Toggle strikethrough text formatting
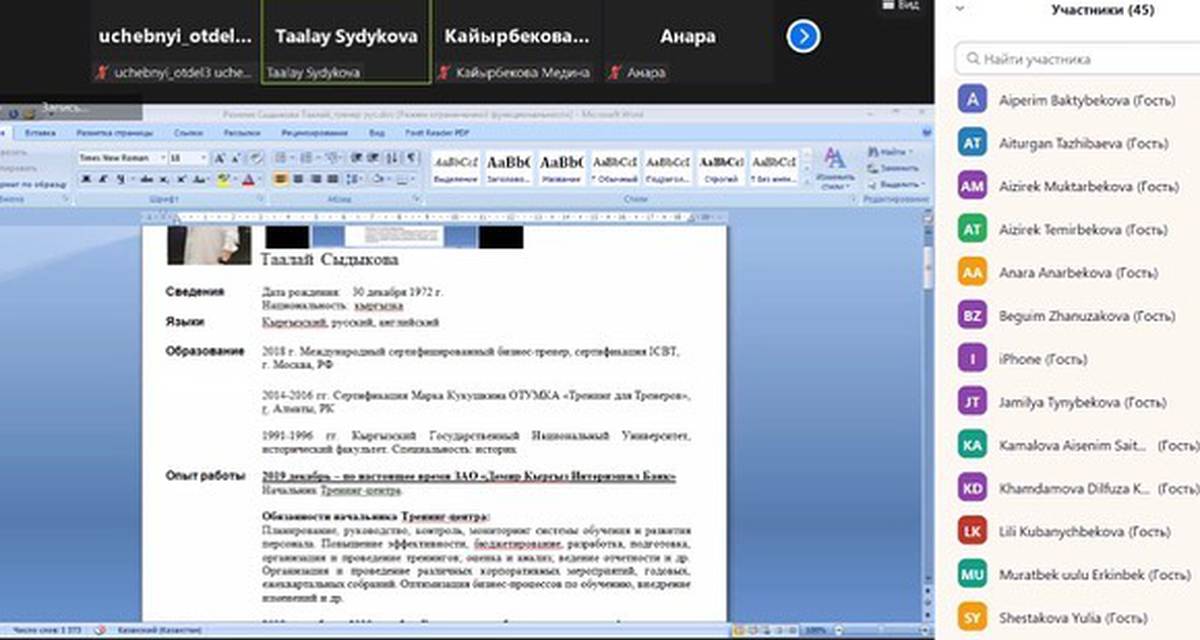The width and height of the screenshot is (1200, 640). tap(146, 179)
